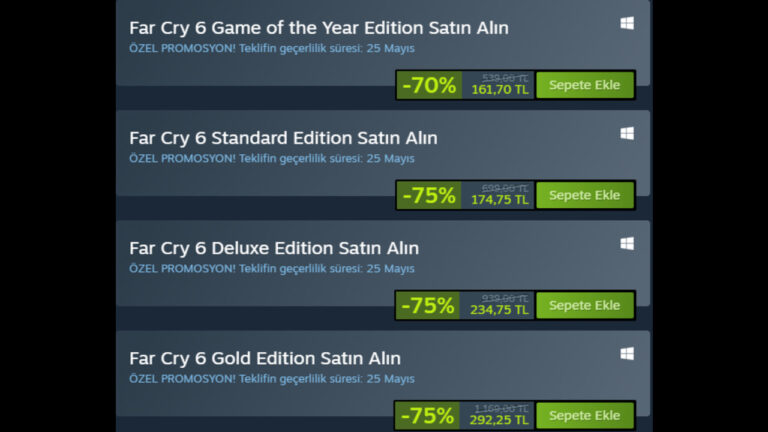Image resolution: width=768 pixels, height=432 pixels.
Task: Click Windows icon on Game of the Year Edition
Action: [627, 23]
